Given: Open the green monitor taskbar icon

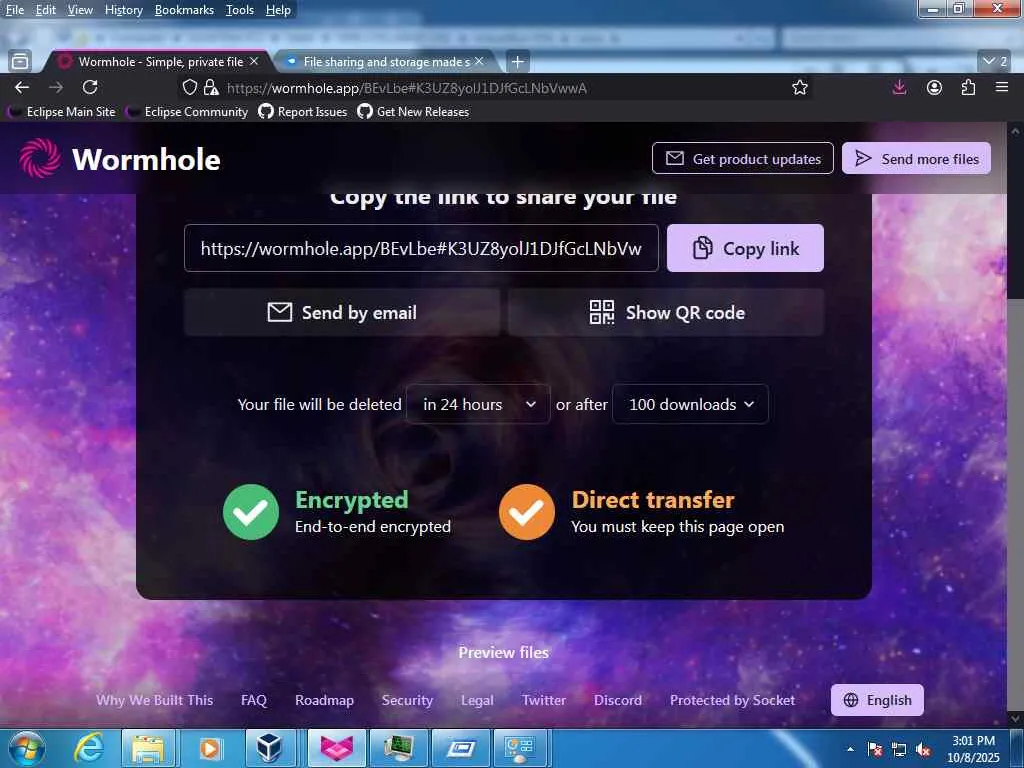Looking at the screenshot, I should pos(398,748).
